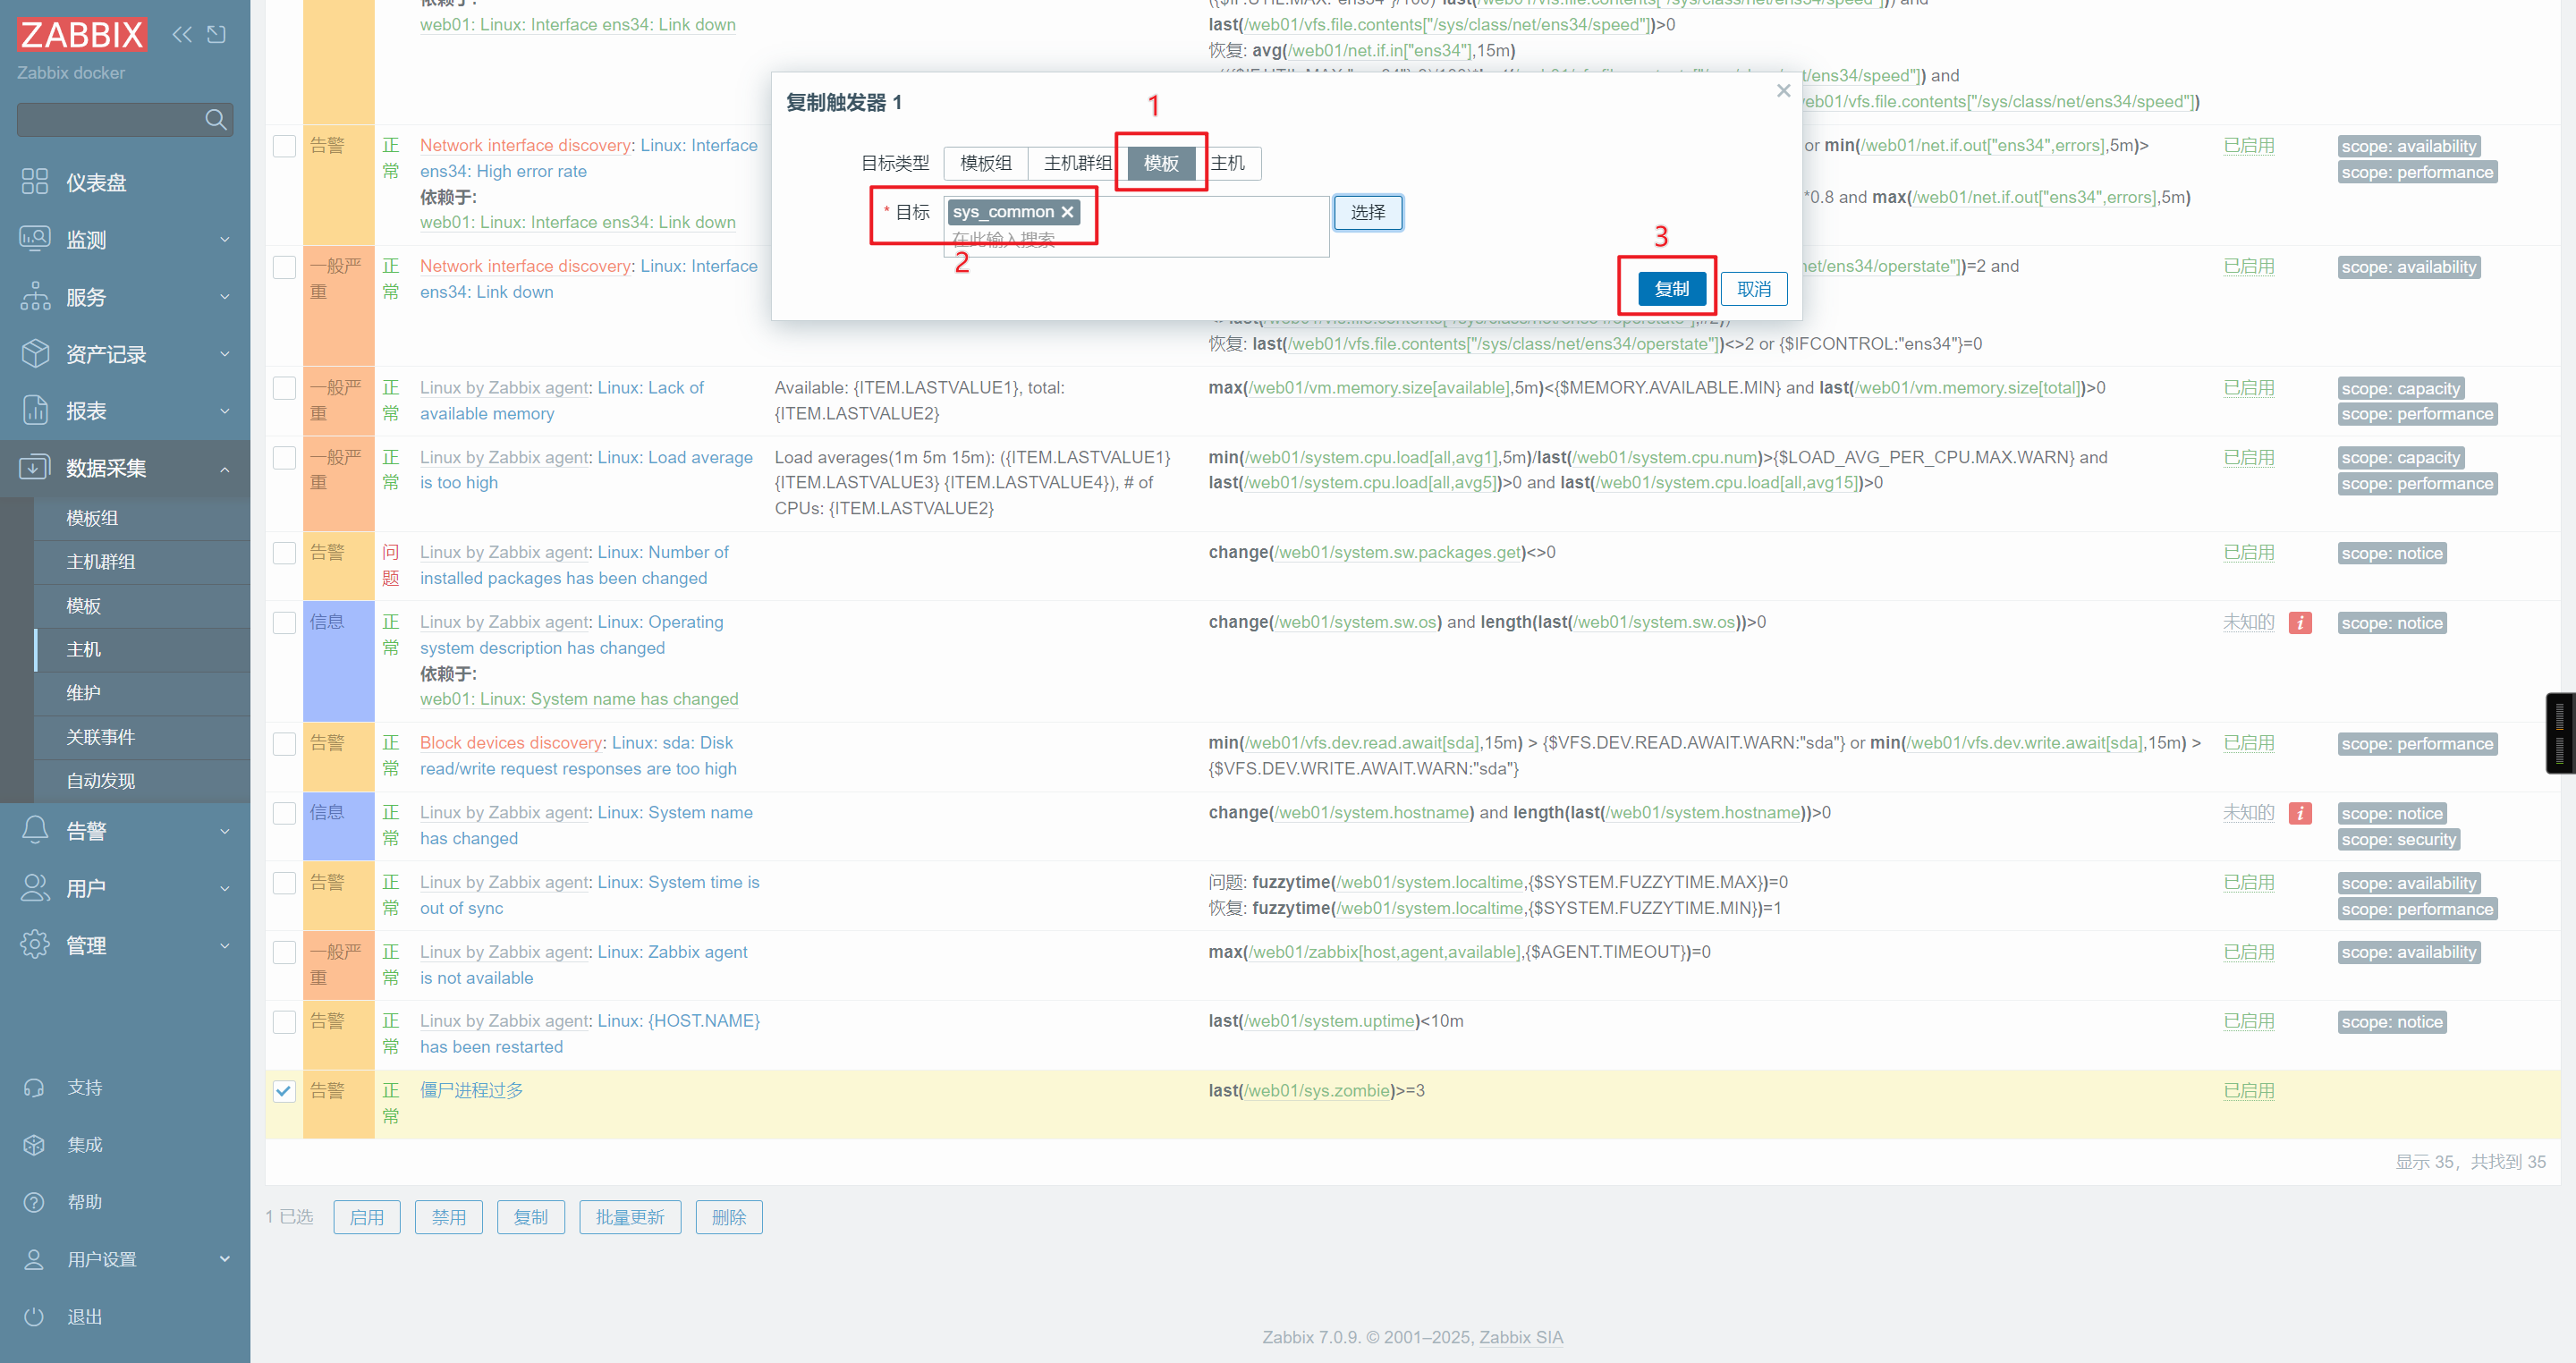Click the 删除 button

[x=729, y=1217]
